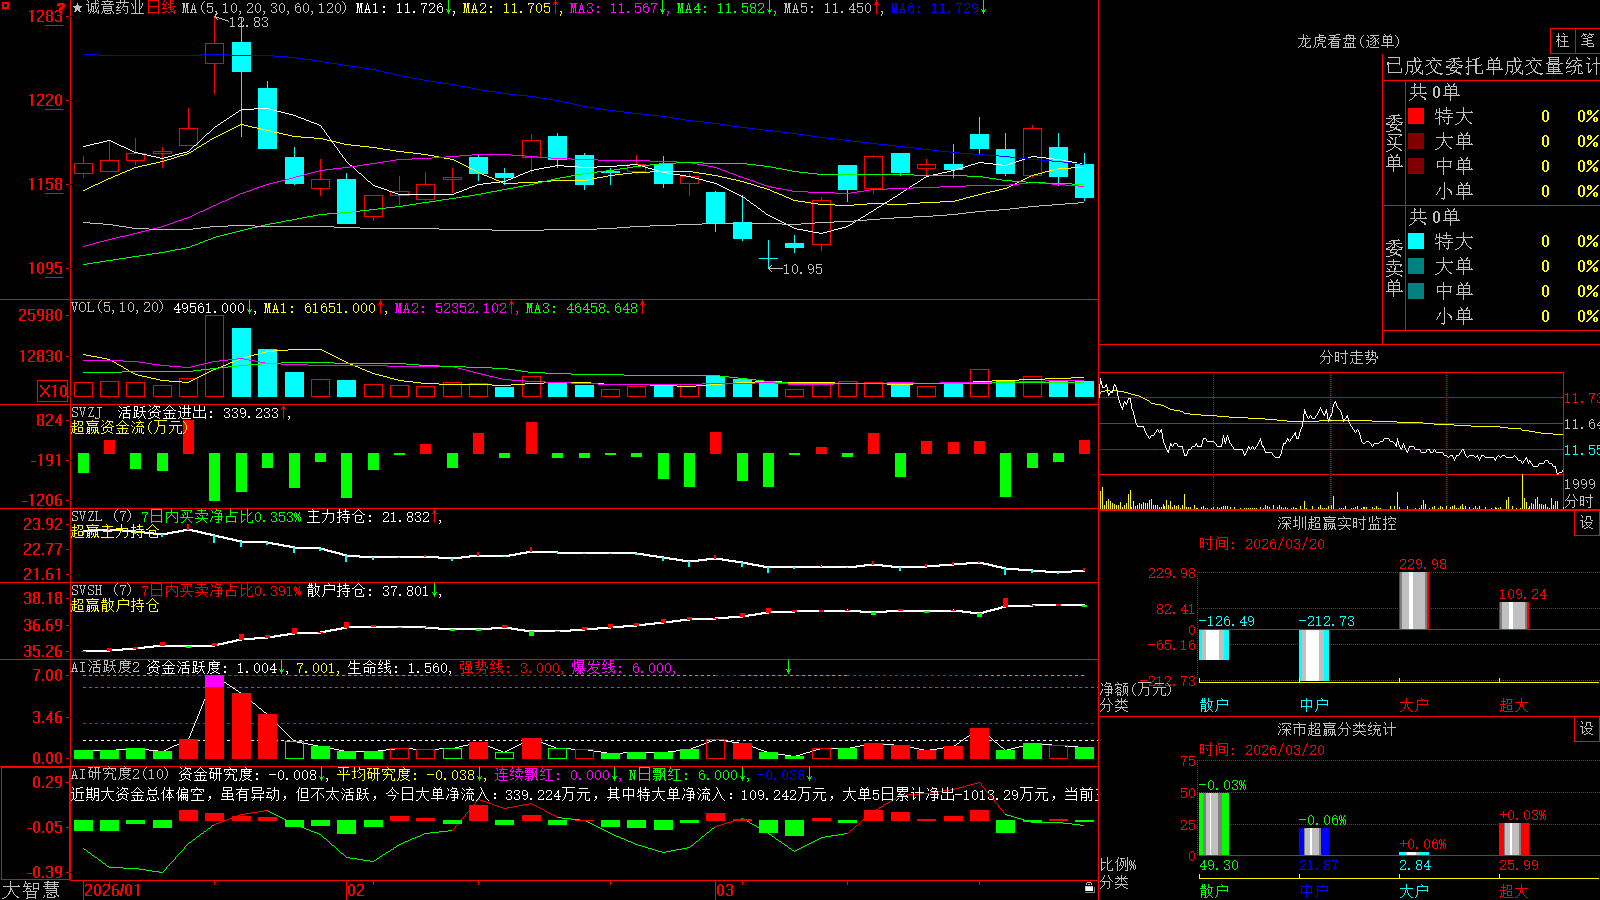This screenshot has height=900, width=1600.
Task: Click the 柱 bar-mode icon in 龙虎看盘
Action: (1562, 40)
